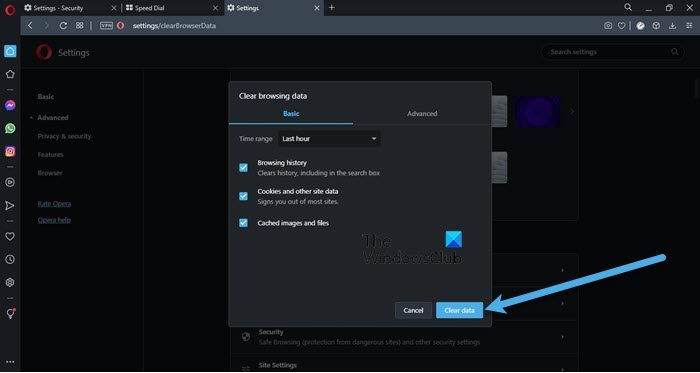
Task: Open Easy Setup sliders icon
Action: (689, 26)
